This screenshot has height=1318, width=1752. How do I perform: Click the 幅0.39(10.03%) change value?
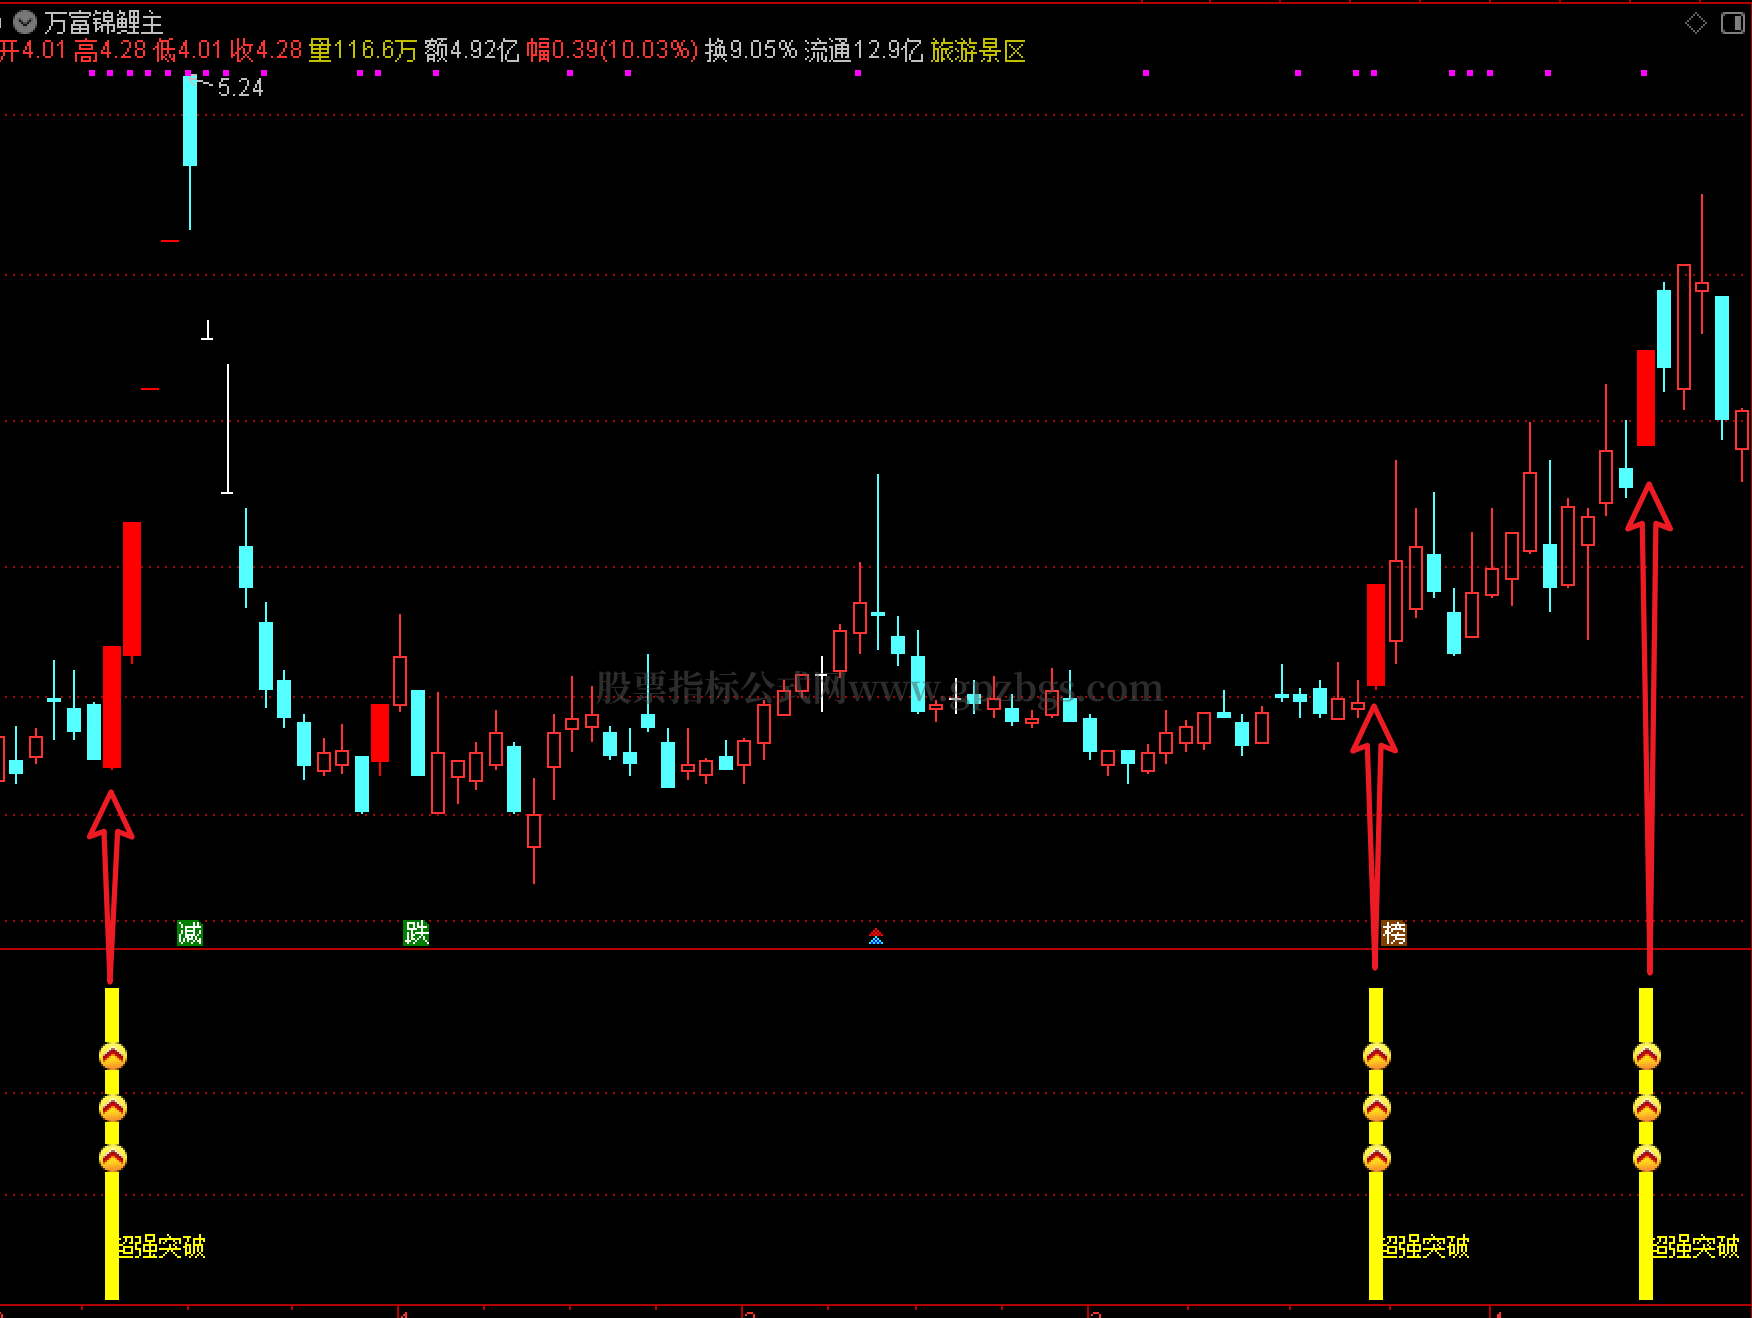point(612,50)
